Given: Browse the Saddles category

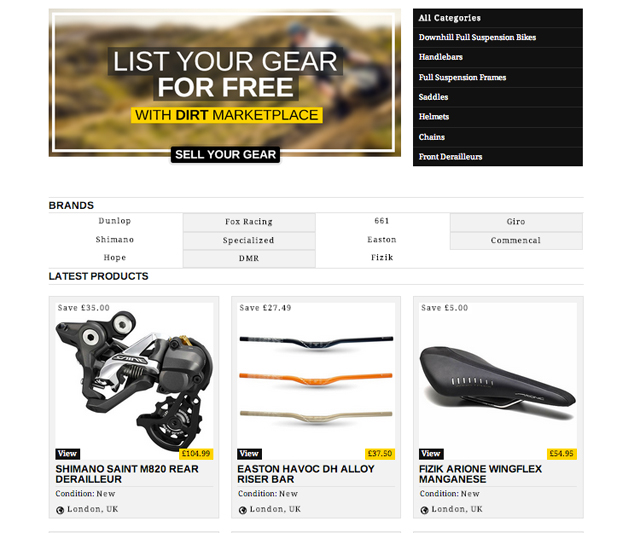Looking at the screenshot, I should coord(498,97).
